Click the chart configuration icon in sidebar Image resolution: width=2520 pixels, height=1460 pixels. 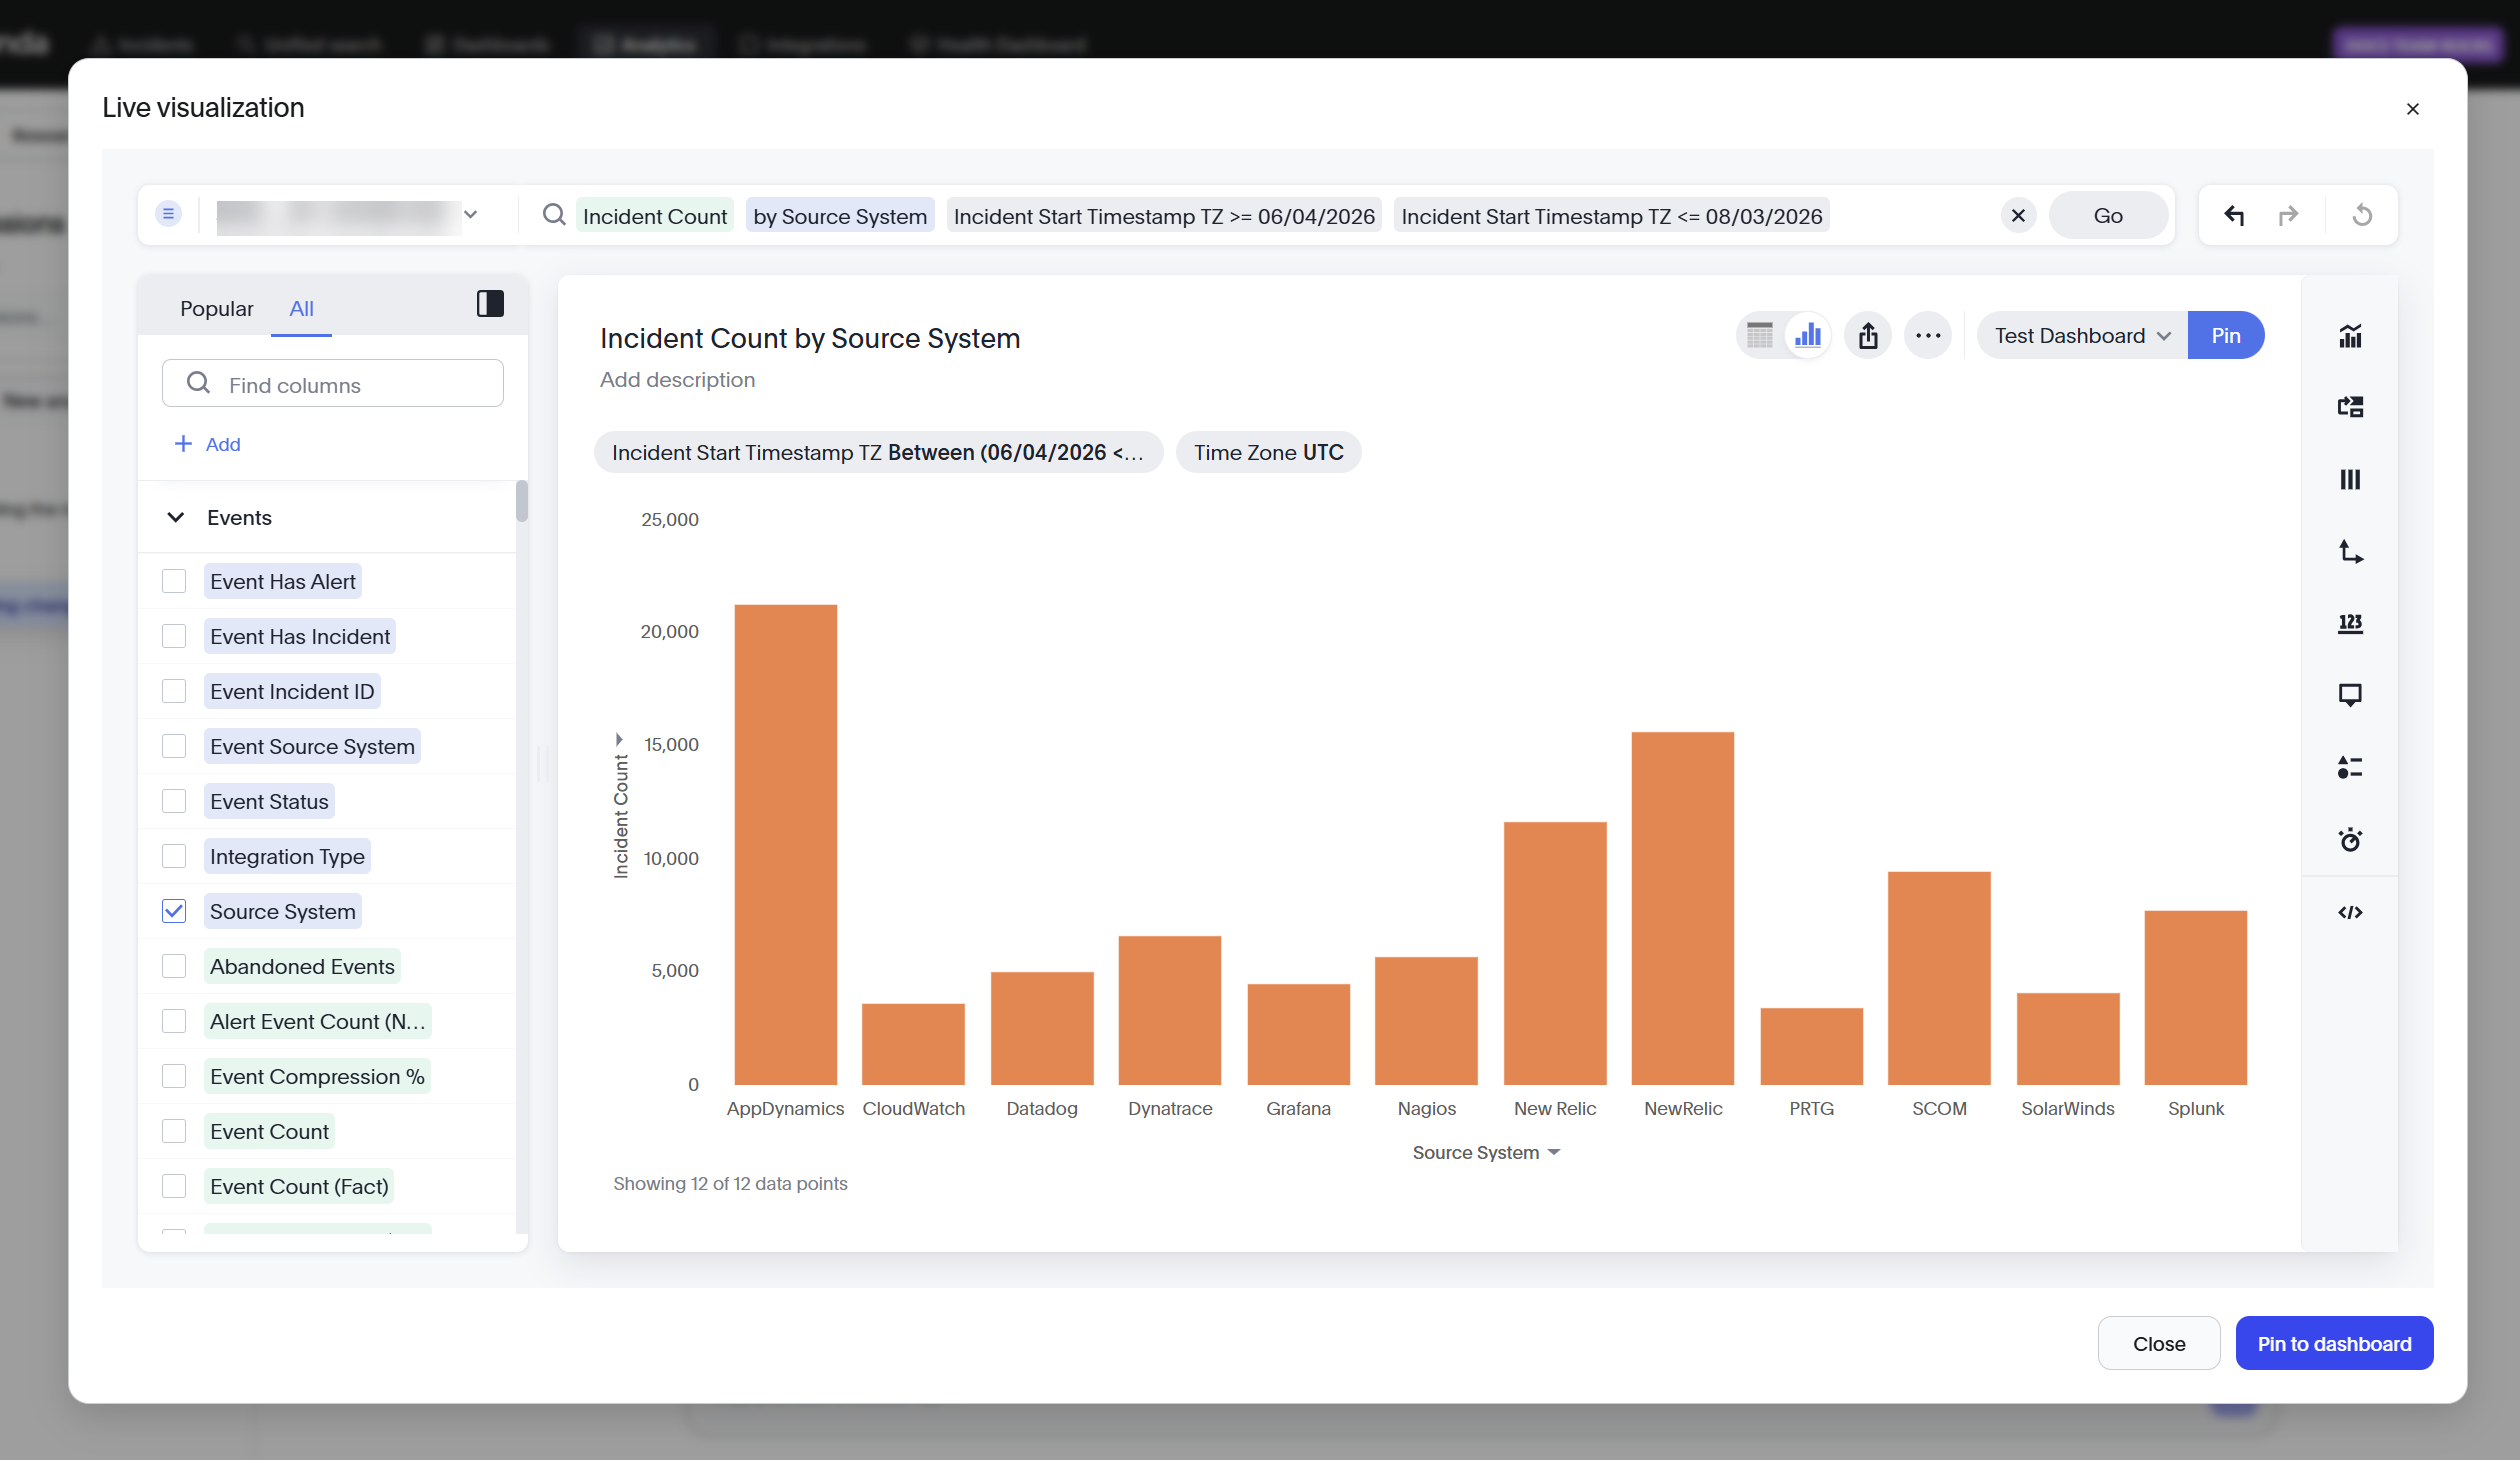(2350, 407)
